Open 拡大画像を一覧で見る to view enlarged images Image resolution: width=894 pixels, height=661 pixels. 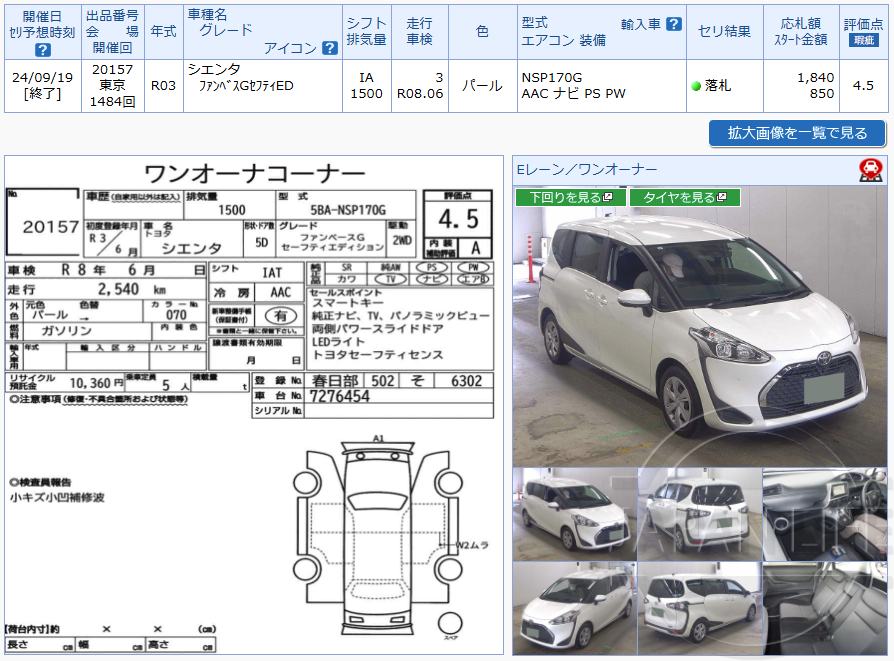[796, 134]
